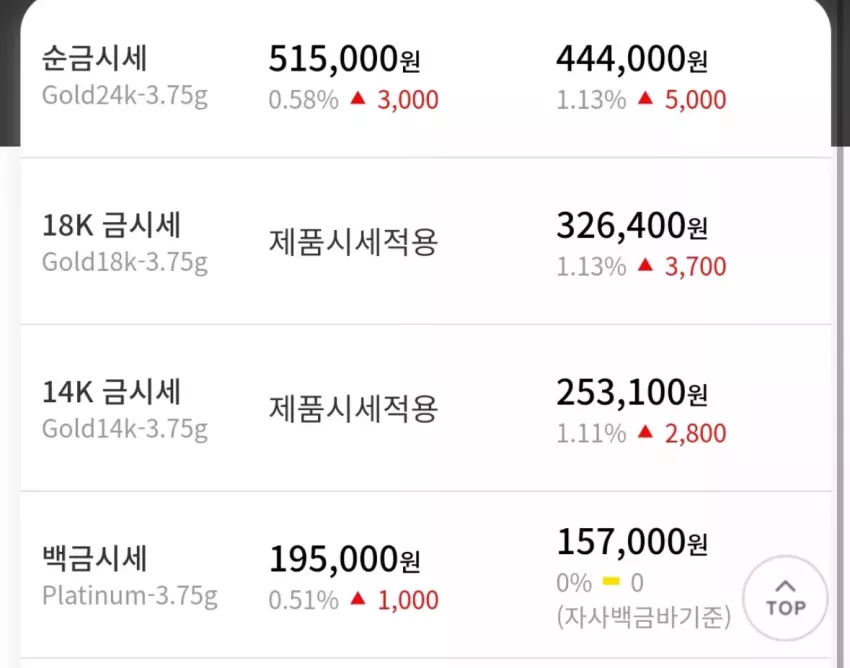The image size is (850, 668).
Task: Click red up arrow beside 3,000
Action: (358, 98)
